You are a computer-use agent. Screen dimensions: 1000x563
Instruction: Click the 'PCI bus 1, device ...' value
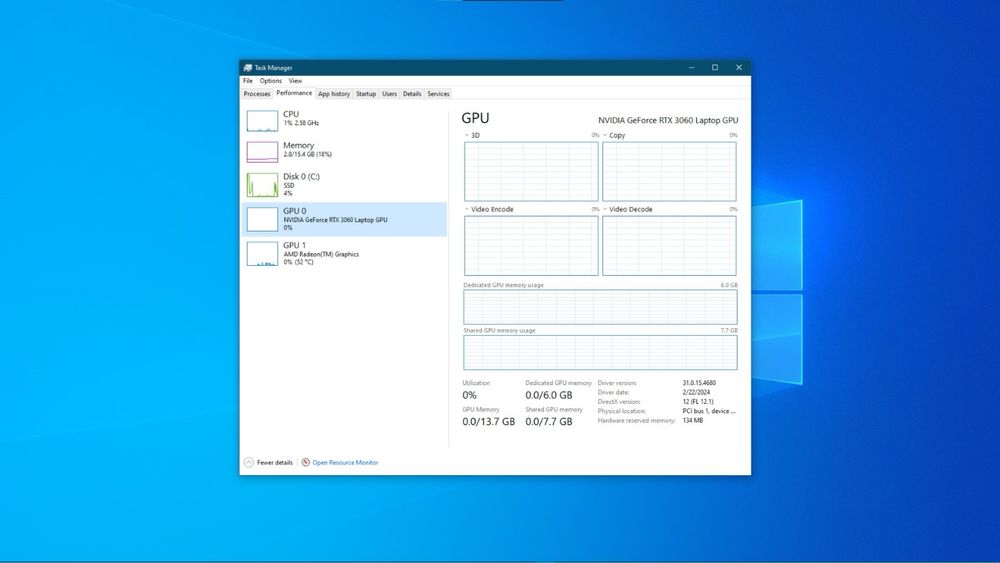709,411
